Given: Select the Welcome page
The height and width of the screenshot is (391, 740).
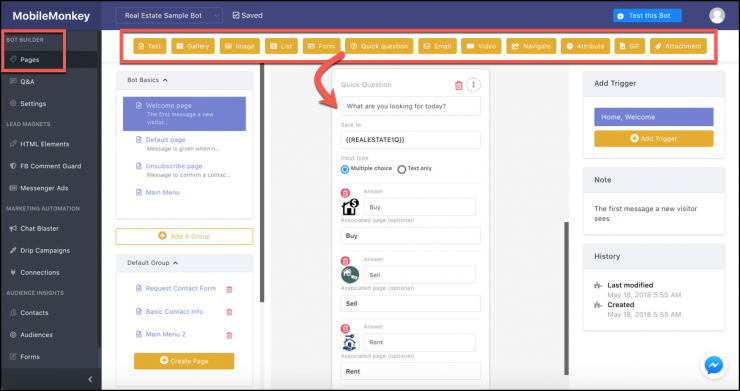Looking at the screenshot, I should pyautogui.click(x=185, y=114).
